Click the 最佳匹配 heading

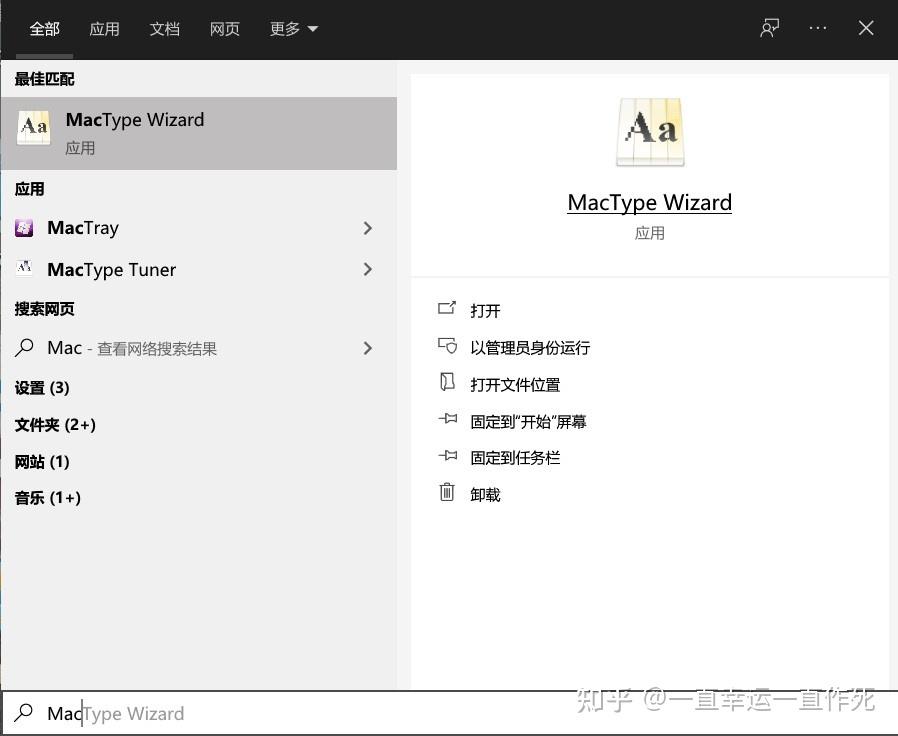coord(45,79)
